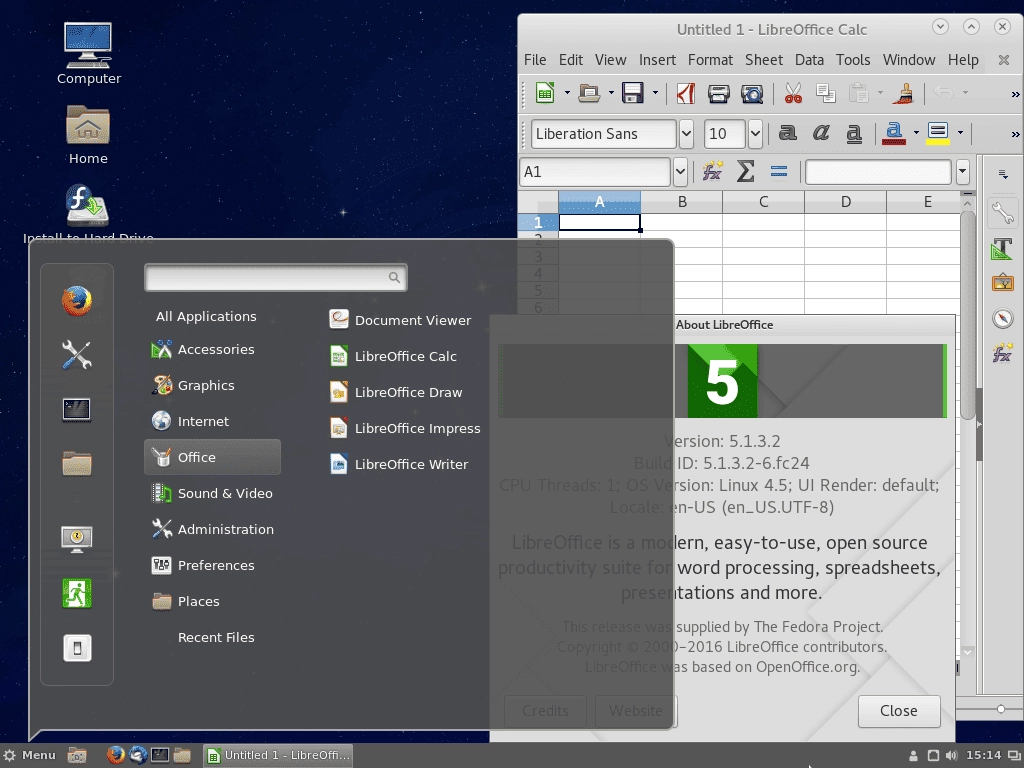Open the Name Box dropdown
This screenshot has width=1024, height=768.
coord(680,172)
